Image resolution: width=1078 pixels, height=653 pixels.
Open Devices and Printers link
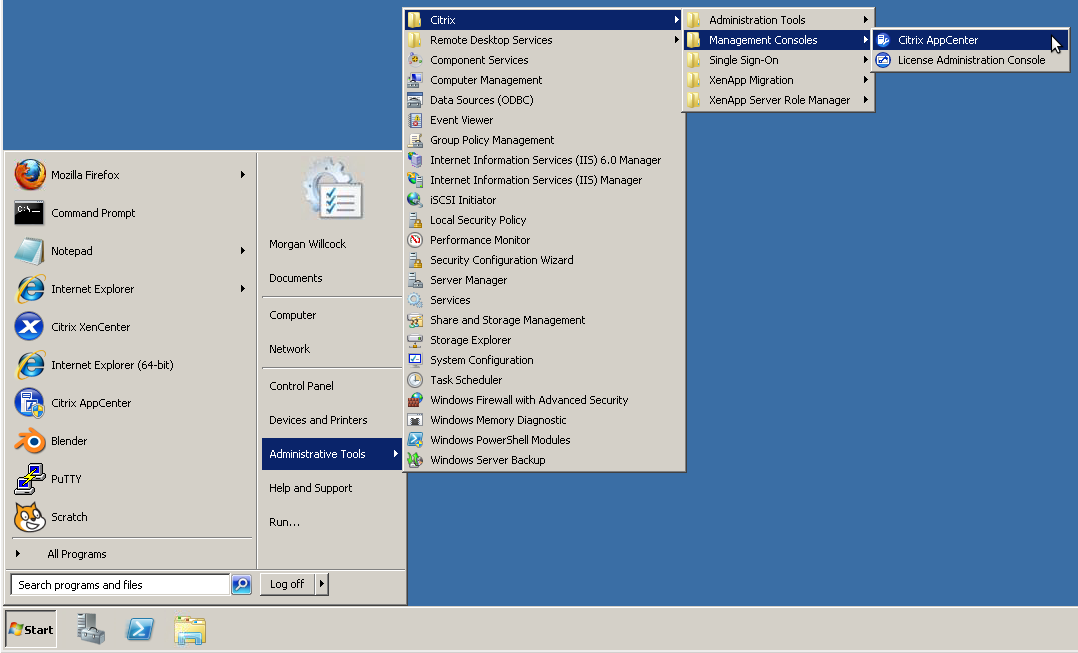click(x=318, y=420)
